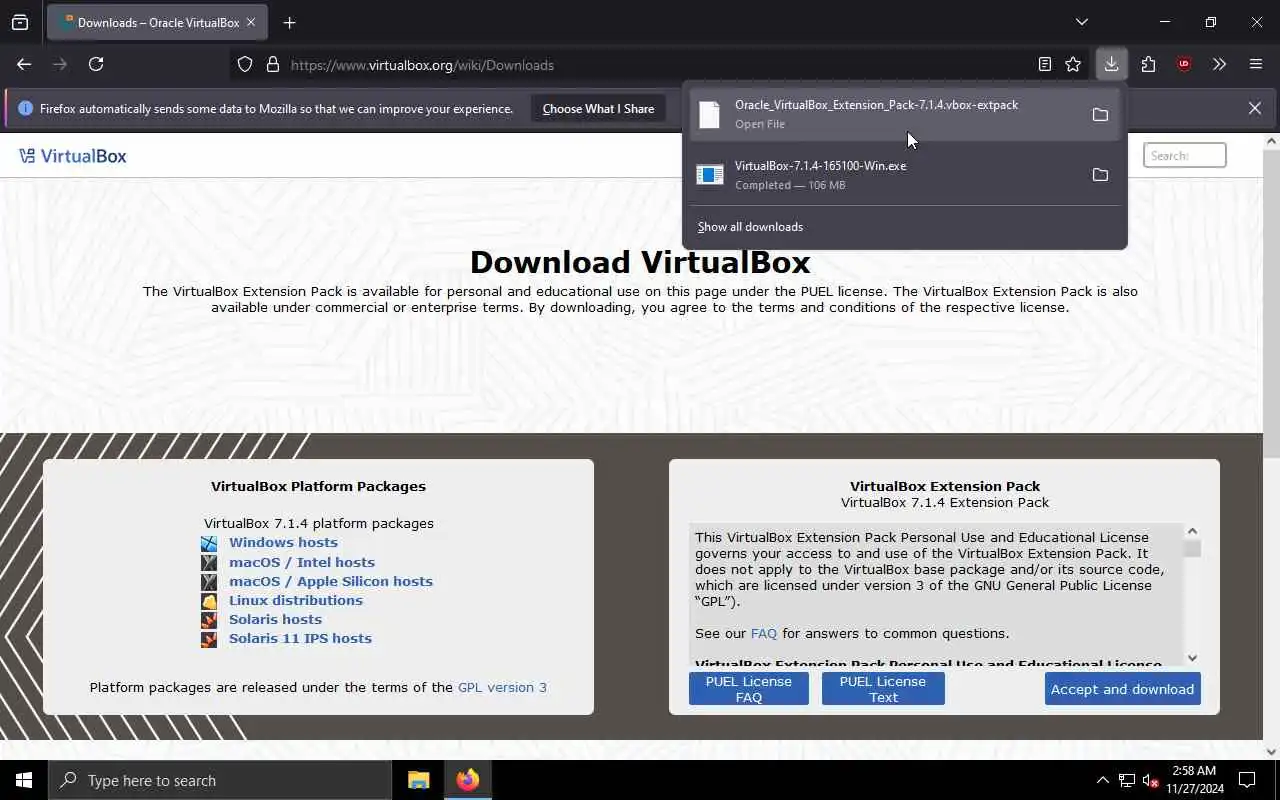Click the license box scrollbar thumb
This screenshot has width=1280, height=800.
tap(1192, 549)
